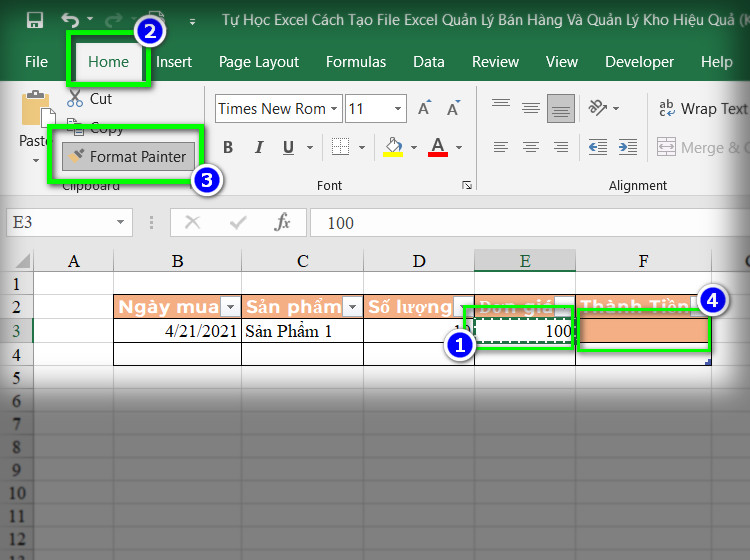Image resolution: width=750 pixels, height=560 pixels.
Task: Switch to the Insert ribbon tab
Action: click(x=174, y=62)
